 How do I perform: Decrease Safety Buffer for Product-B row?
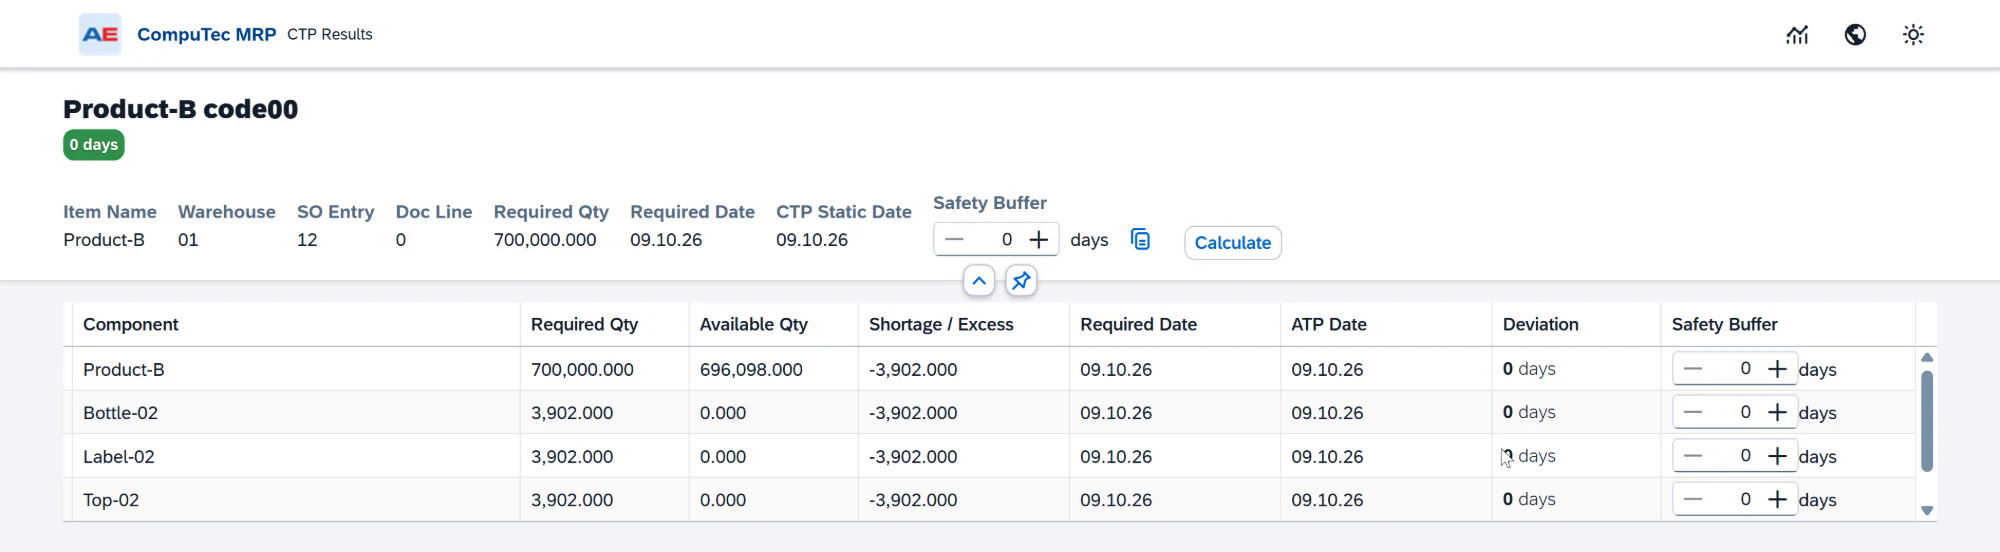click(1692, 369)
